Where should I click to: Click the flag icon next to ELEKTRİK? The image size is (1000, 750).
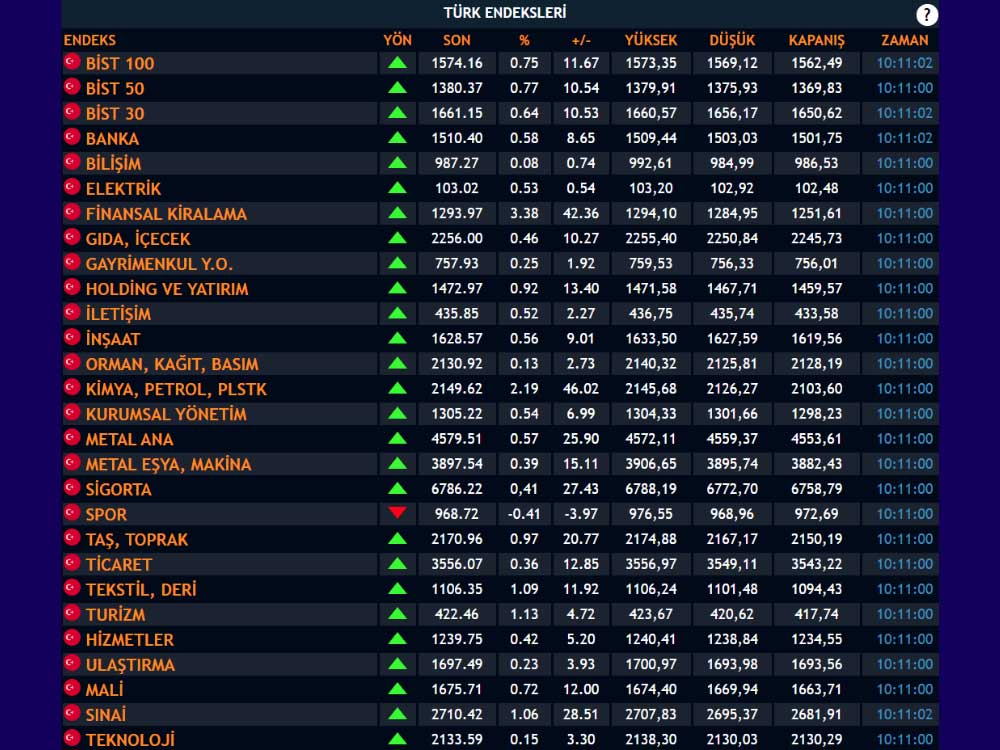(72, 188)
